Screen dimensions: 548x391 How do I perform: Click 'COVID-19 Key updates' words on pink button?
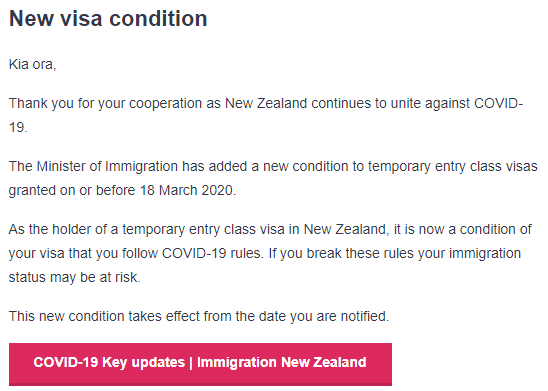point(109,362)
